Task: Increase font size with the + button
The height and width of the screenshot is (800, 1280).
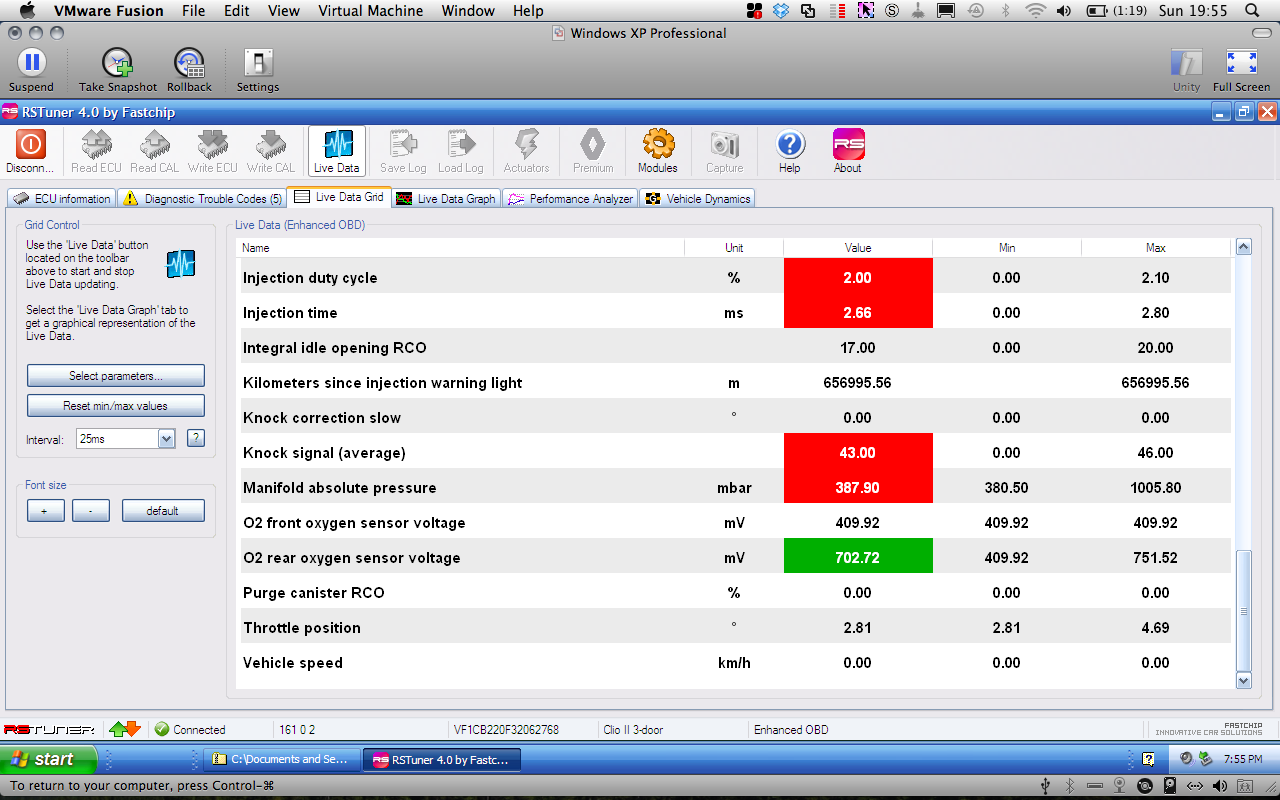Action: coord(45,511)
